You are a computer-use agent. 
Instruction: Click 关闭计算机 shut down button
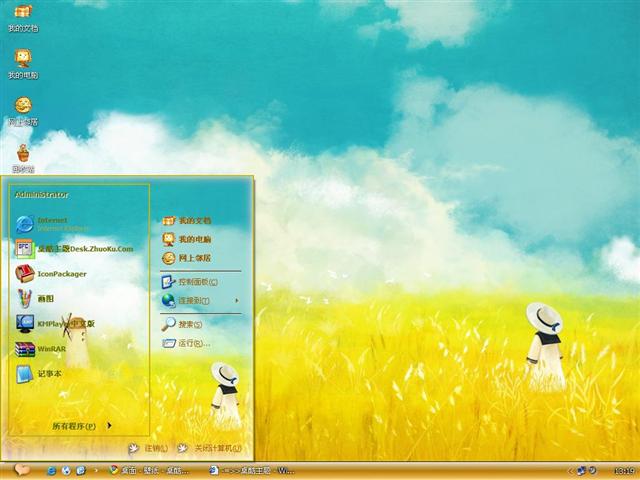click(x=210, y=448)
